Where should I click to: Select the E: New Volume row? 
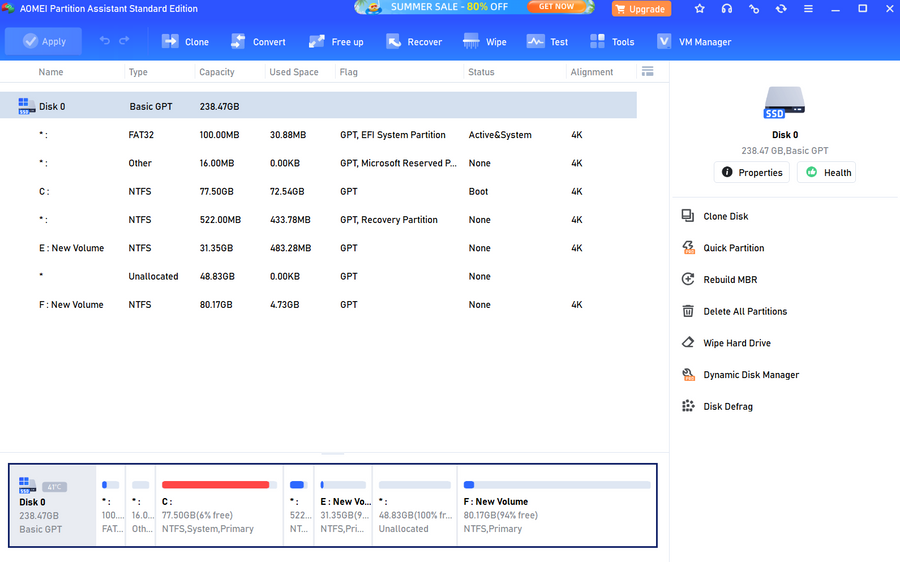coord(319,247)
